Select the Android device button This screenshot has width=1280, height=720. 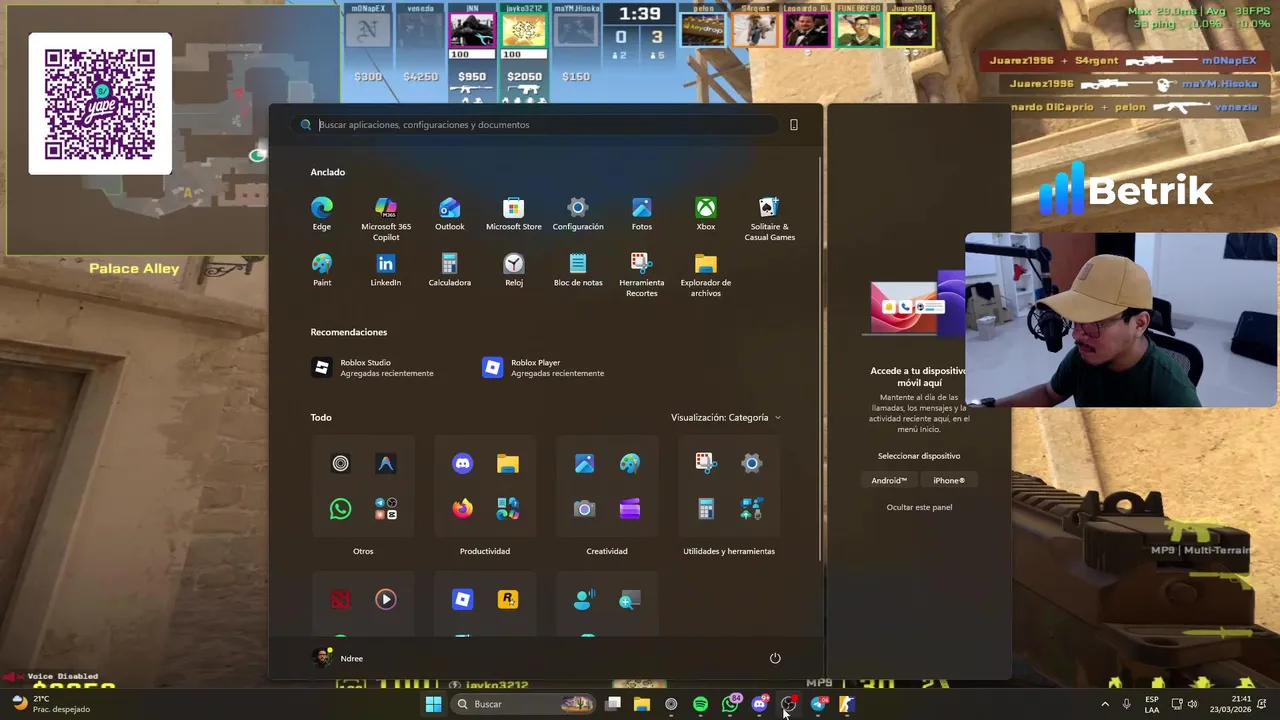pyautogui.click(x=889, y=480)
